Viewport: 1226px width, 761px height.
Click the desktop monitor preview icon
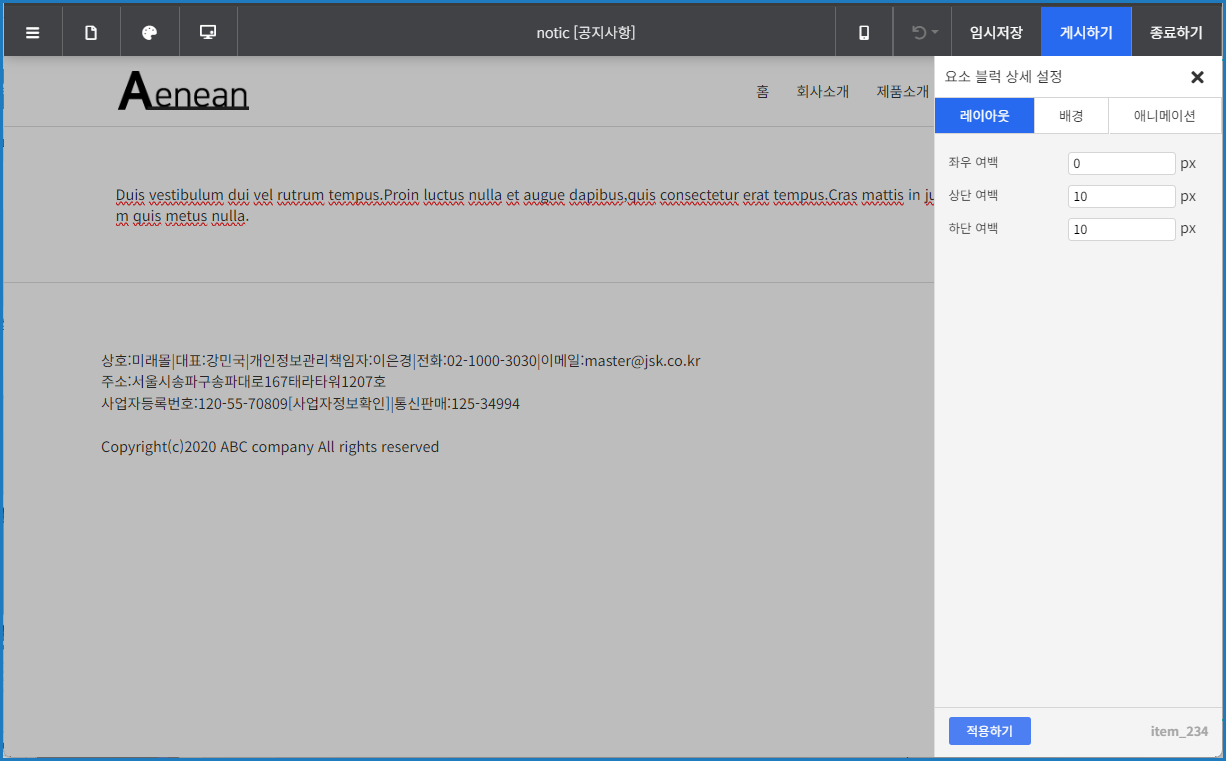click(x=208, y=32)
